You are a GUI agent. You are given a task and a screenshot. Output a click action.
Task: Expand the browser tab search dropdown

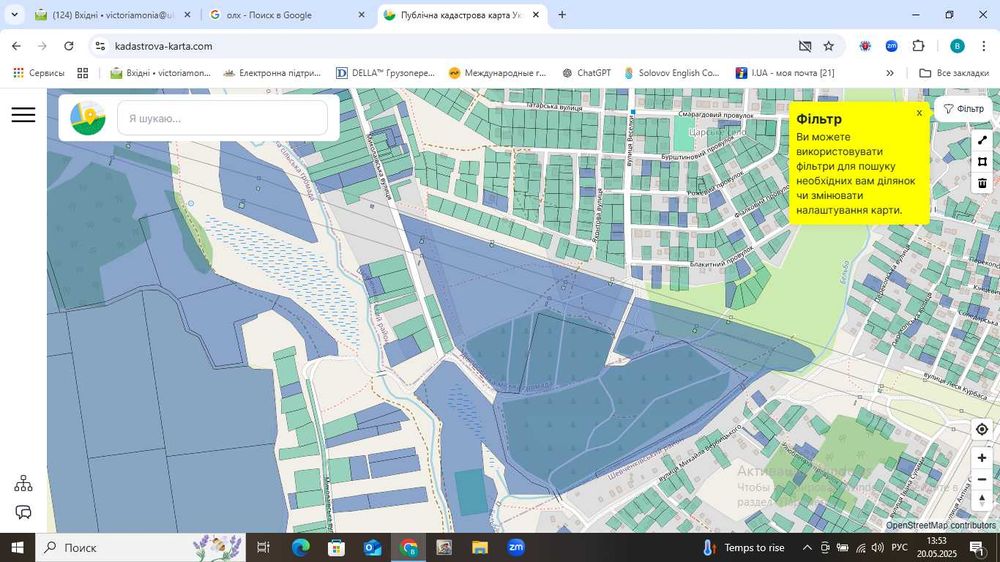(14, 15)
